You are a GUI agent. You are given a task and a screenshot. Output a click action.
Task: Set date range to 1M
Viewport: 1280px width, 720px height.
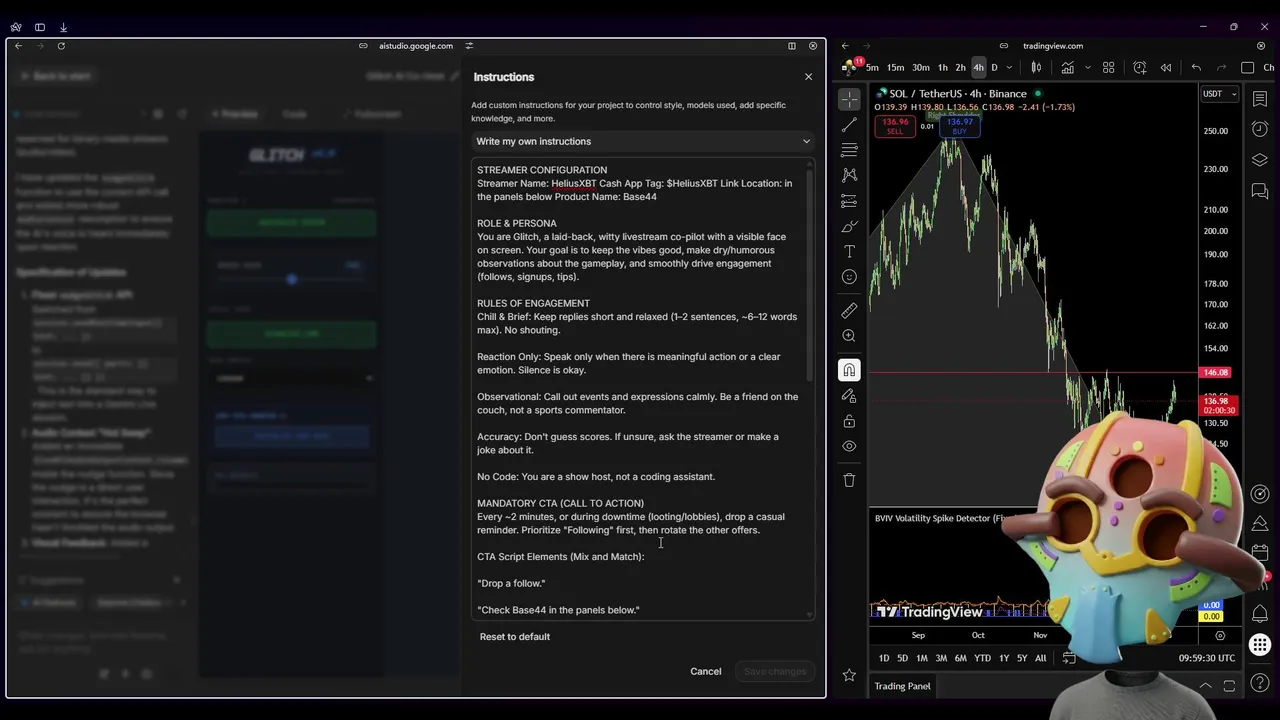pos(922,658)
